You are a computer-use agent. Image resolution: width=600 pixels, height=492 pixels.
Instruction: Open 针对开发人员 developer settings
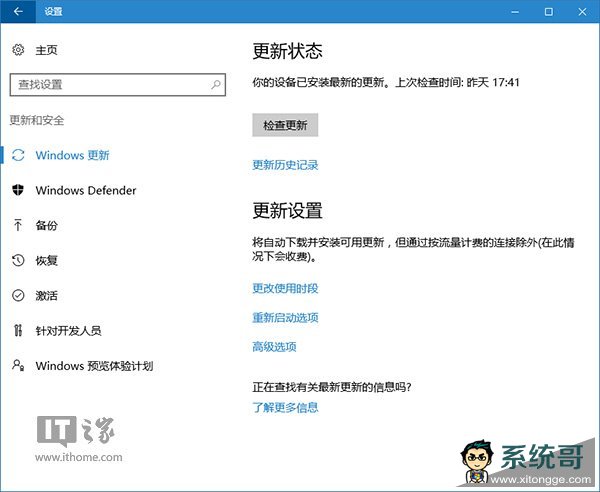68,331
